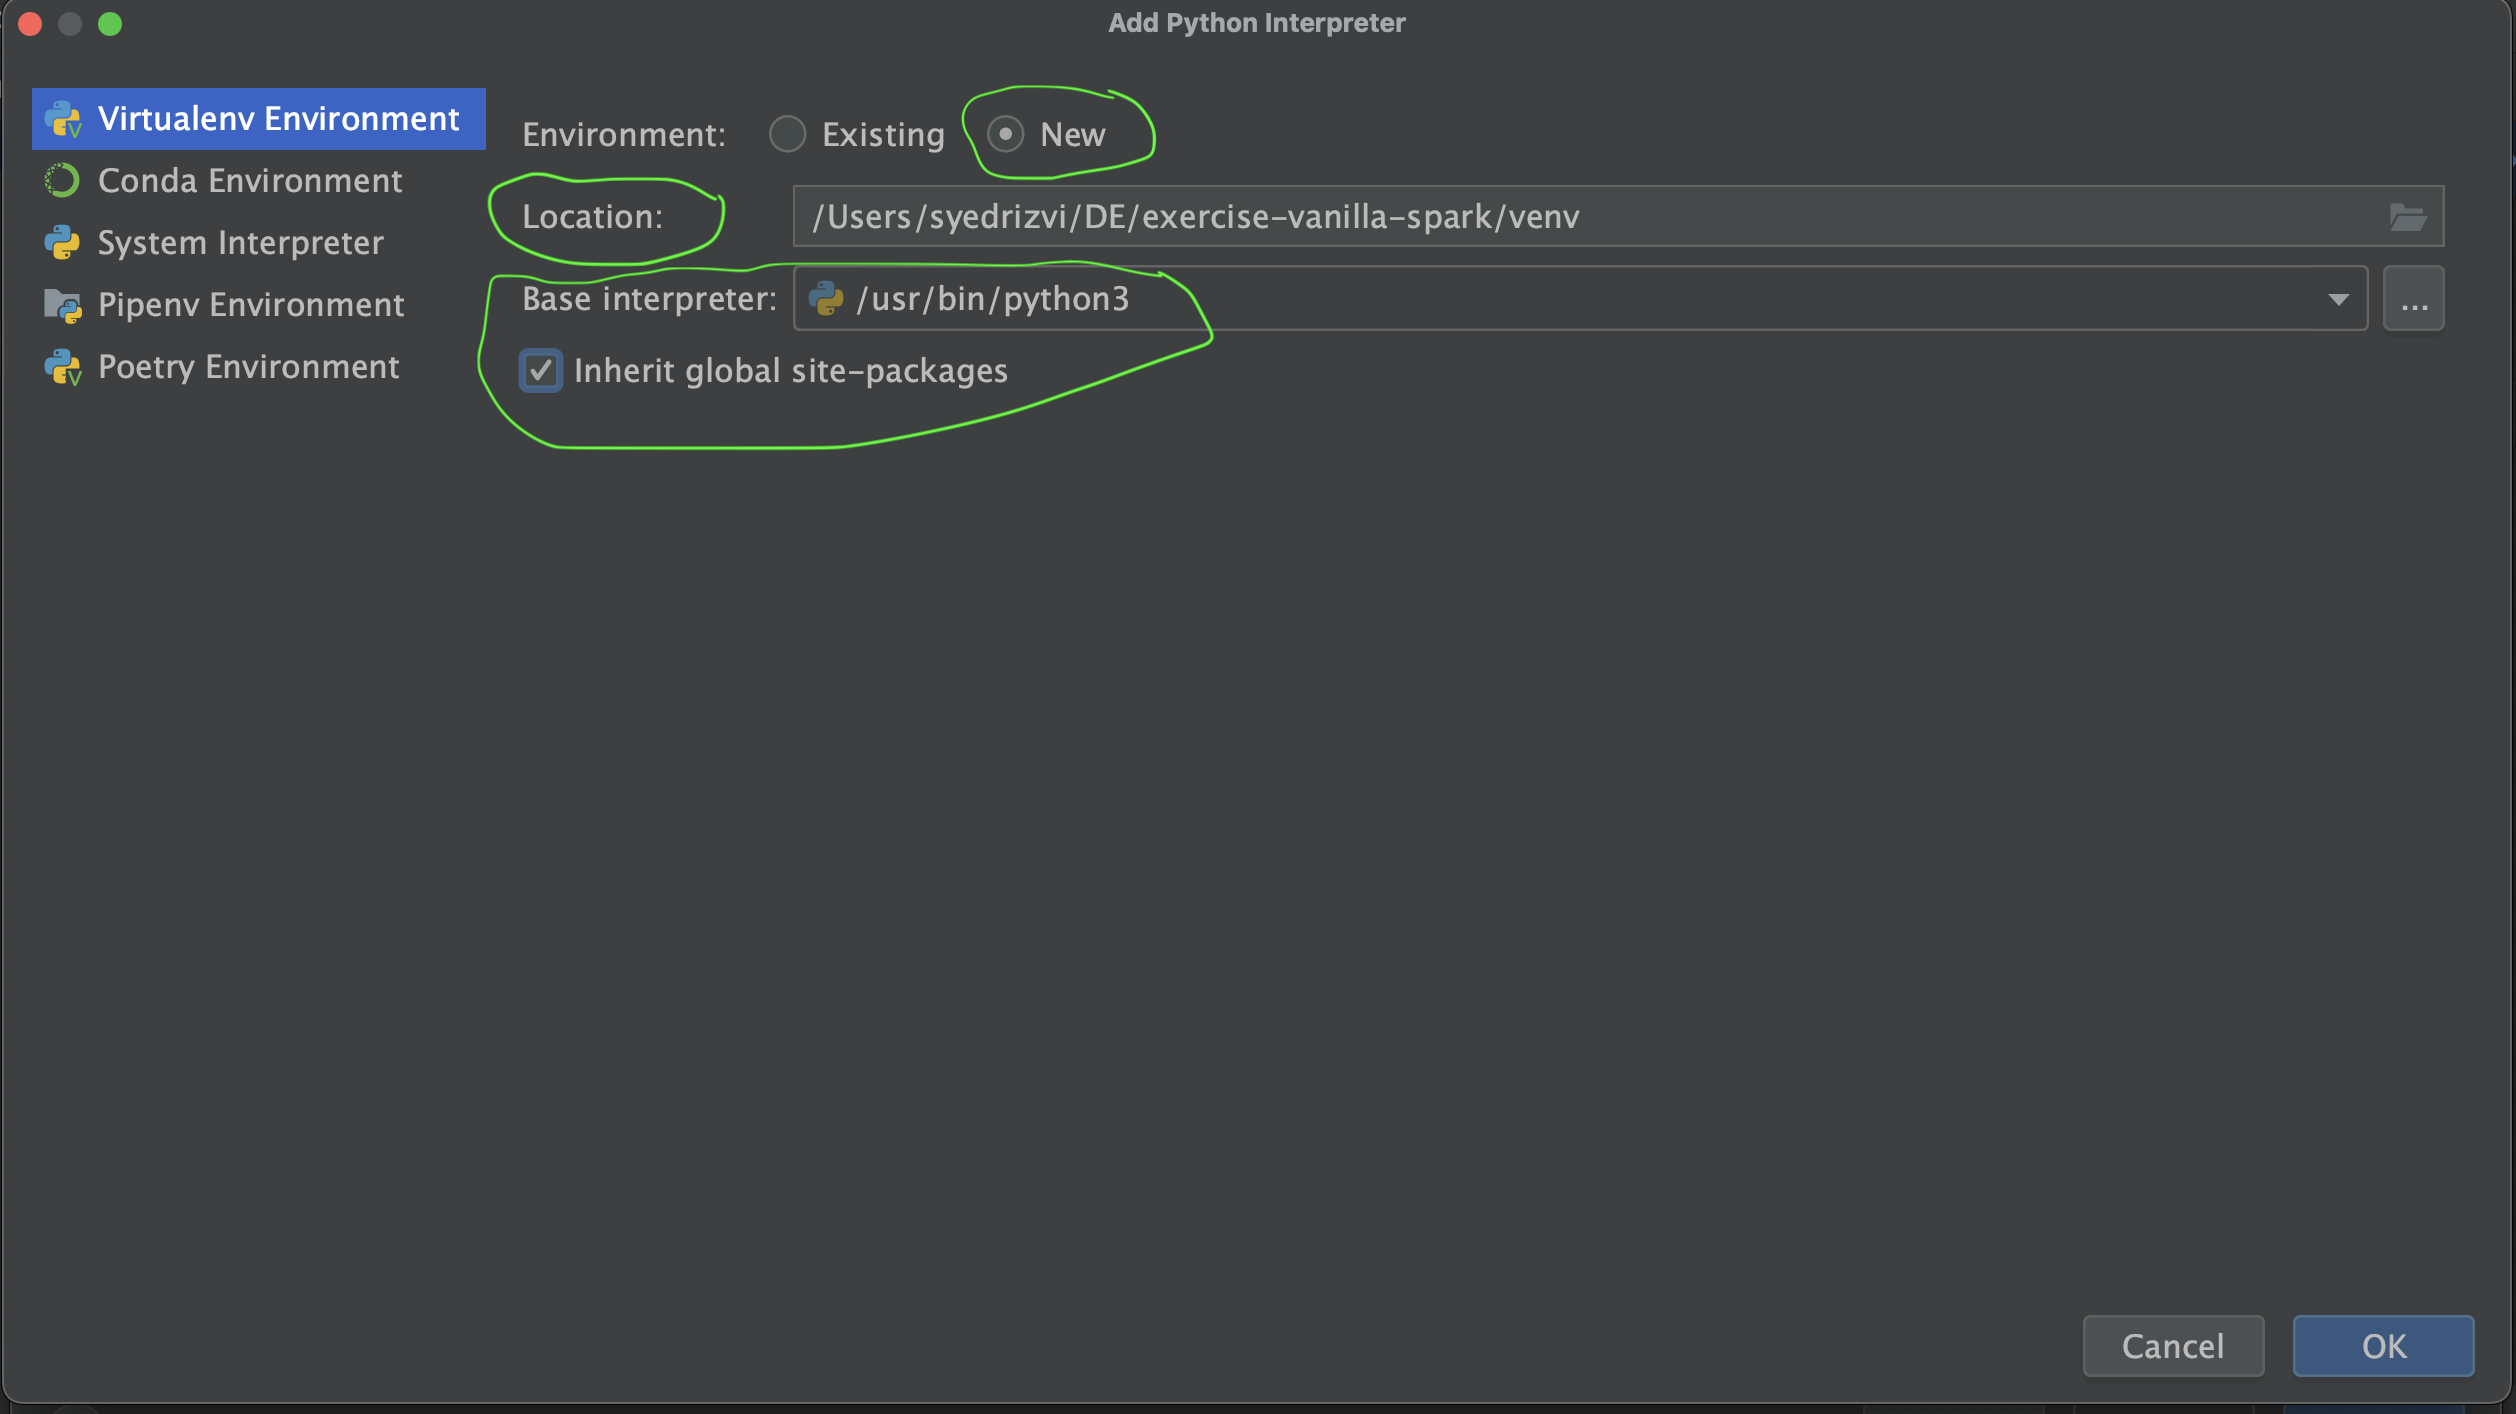This screenshot has width=2516, height=1414.
Task: Click the ellipsis browse interpreter button
Action: click(x=2413, y=298)
